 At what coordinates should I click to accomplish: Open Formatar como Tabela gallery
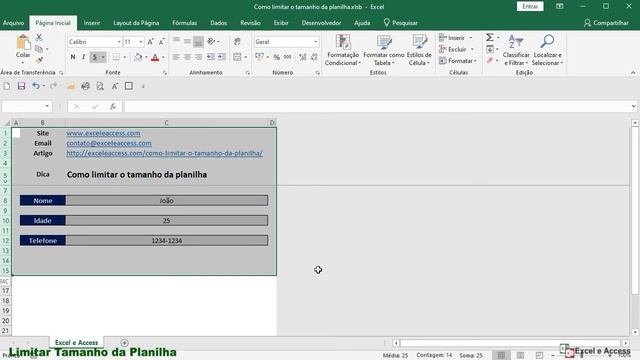pos(384,50)
